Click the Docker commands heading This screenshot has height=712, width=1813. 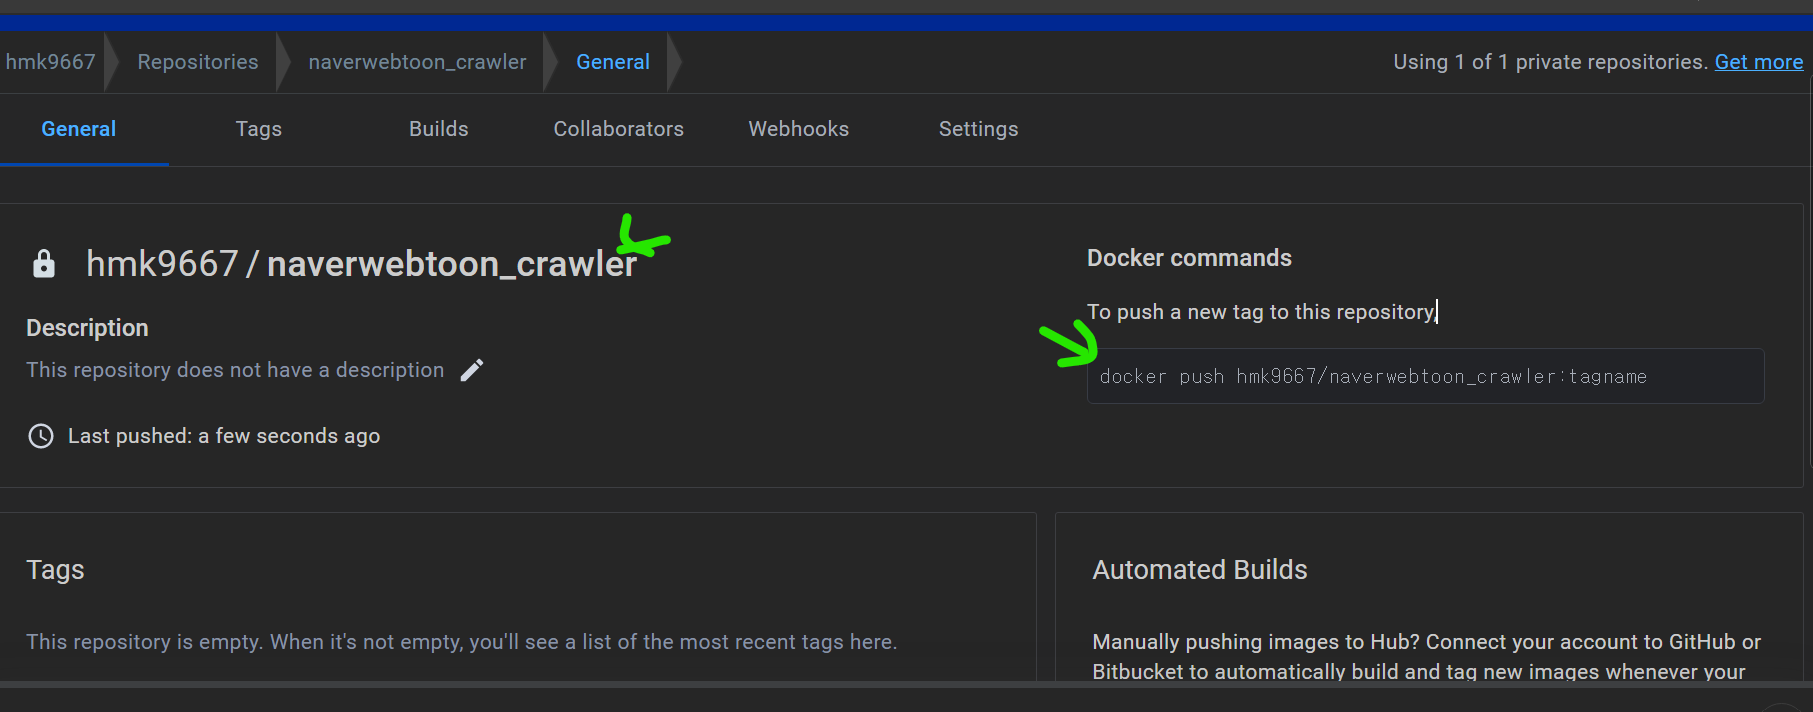point(1189,258)
